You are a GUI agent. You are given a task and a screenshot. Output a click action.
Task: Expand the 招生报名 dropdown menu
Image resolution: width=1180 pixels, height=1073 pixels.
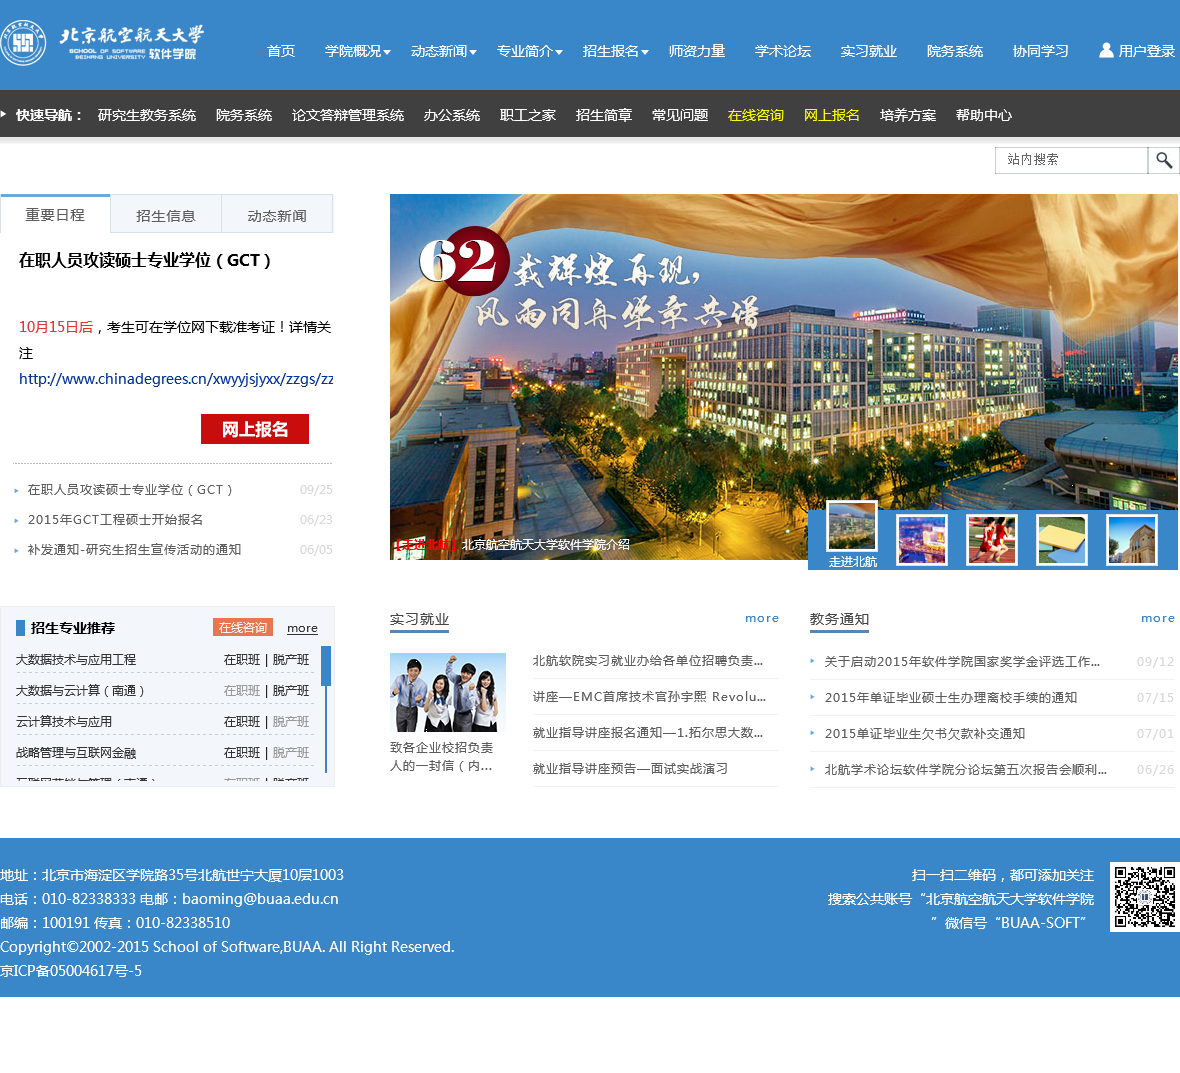pyautogui.click(x=615, y=51)
